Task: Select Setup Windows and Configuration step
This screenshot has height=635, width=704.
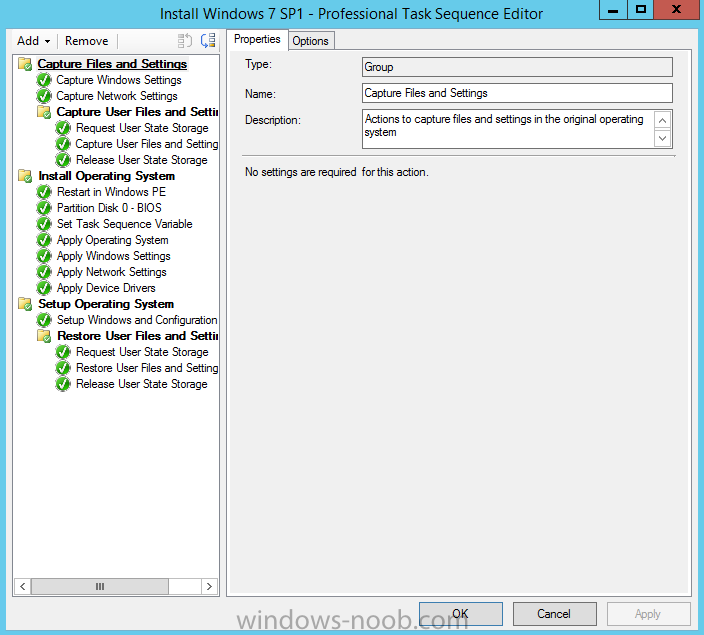Action: [137, 320]
